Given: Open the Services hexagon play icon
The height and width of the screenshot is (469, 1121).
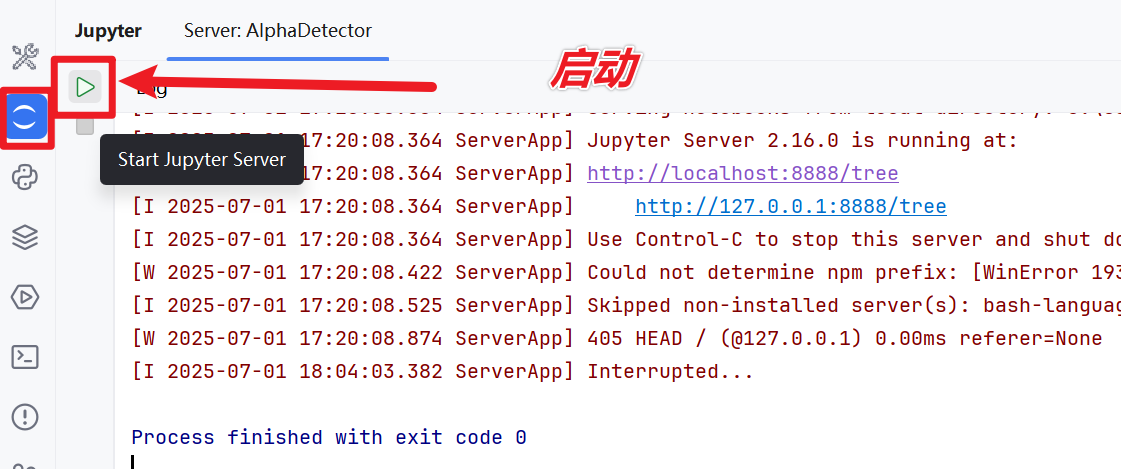Looking at the screenshot, I should (26, 297).
